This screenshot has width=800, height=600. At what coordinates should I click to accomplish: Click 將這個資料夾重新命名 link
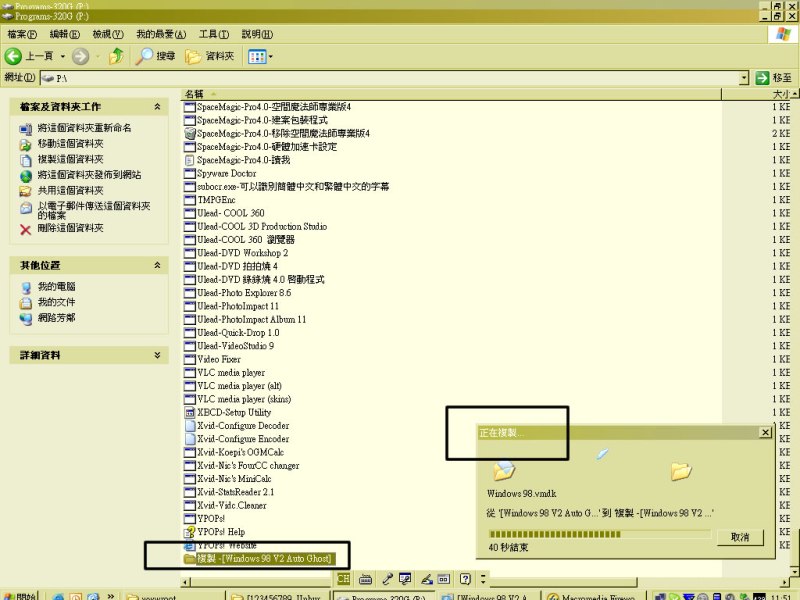(x=84, y=128)
